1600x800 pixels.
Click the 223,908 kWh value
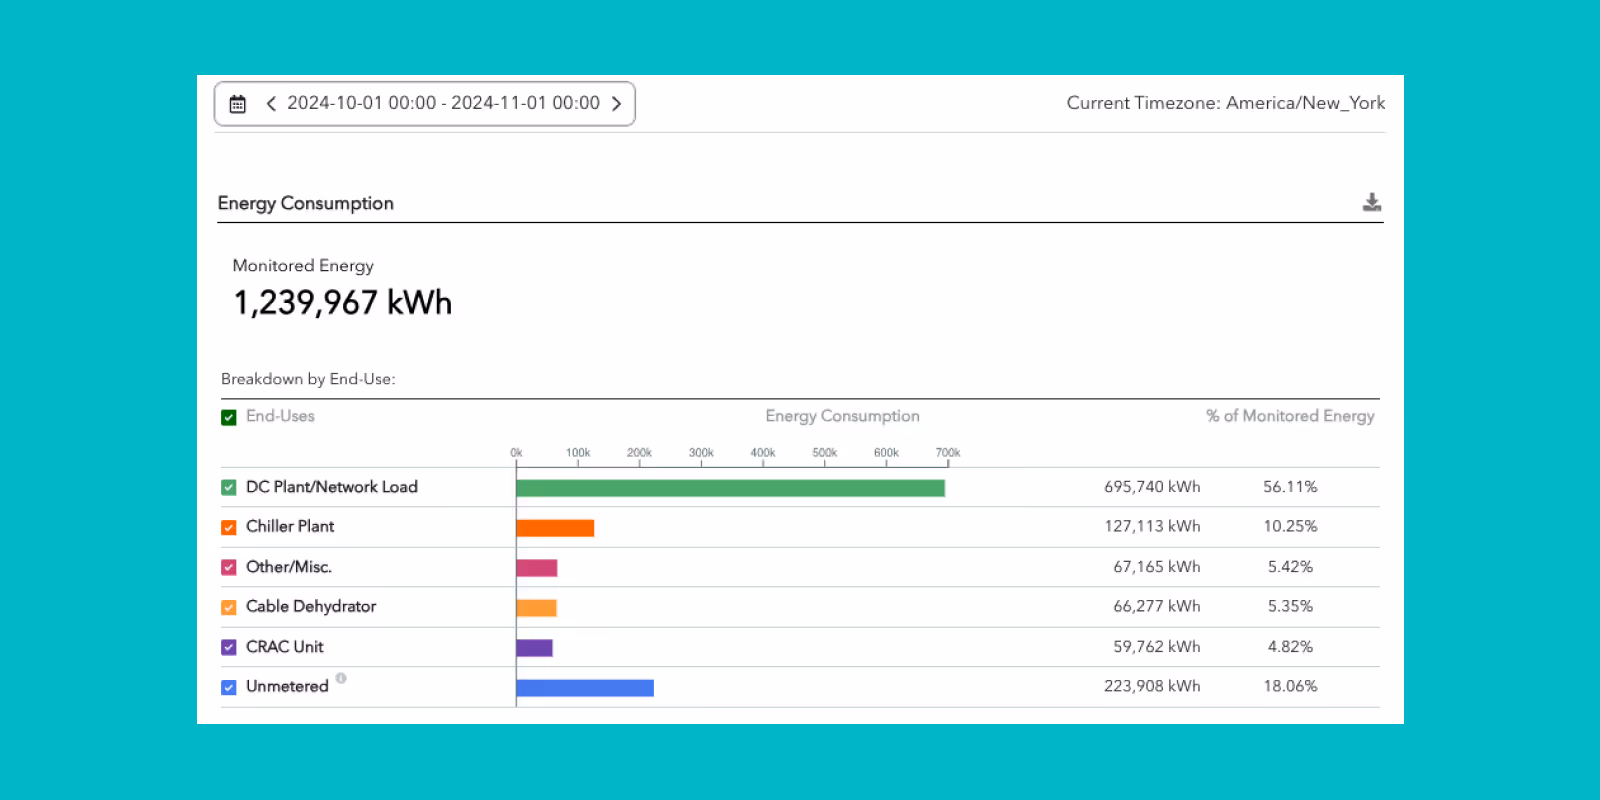(x=1152, y=686)
